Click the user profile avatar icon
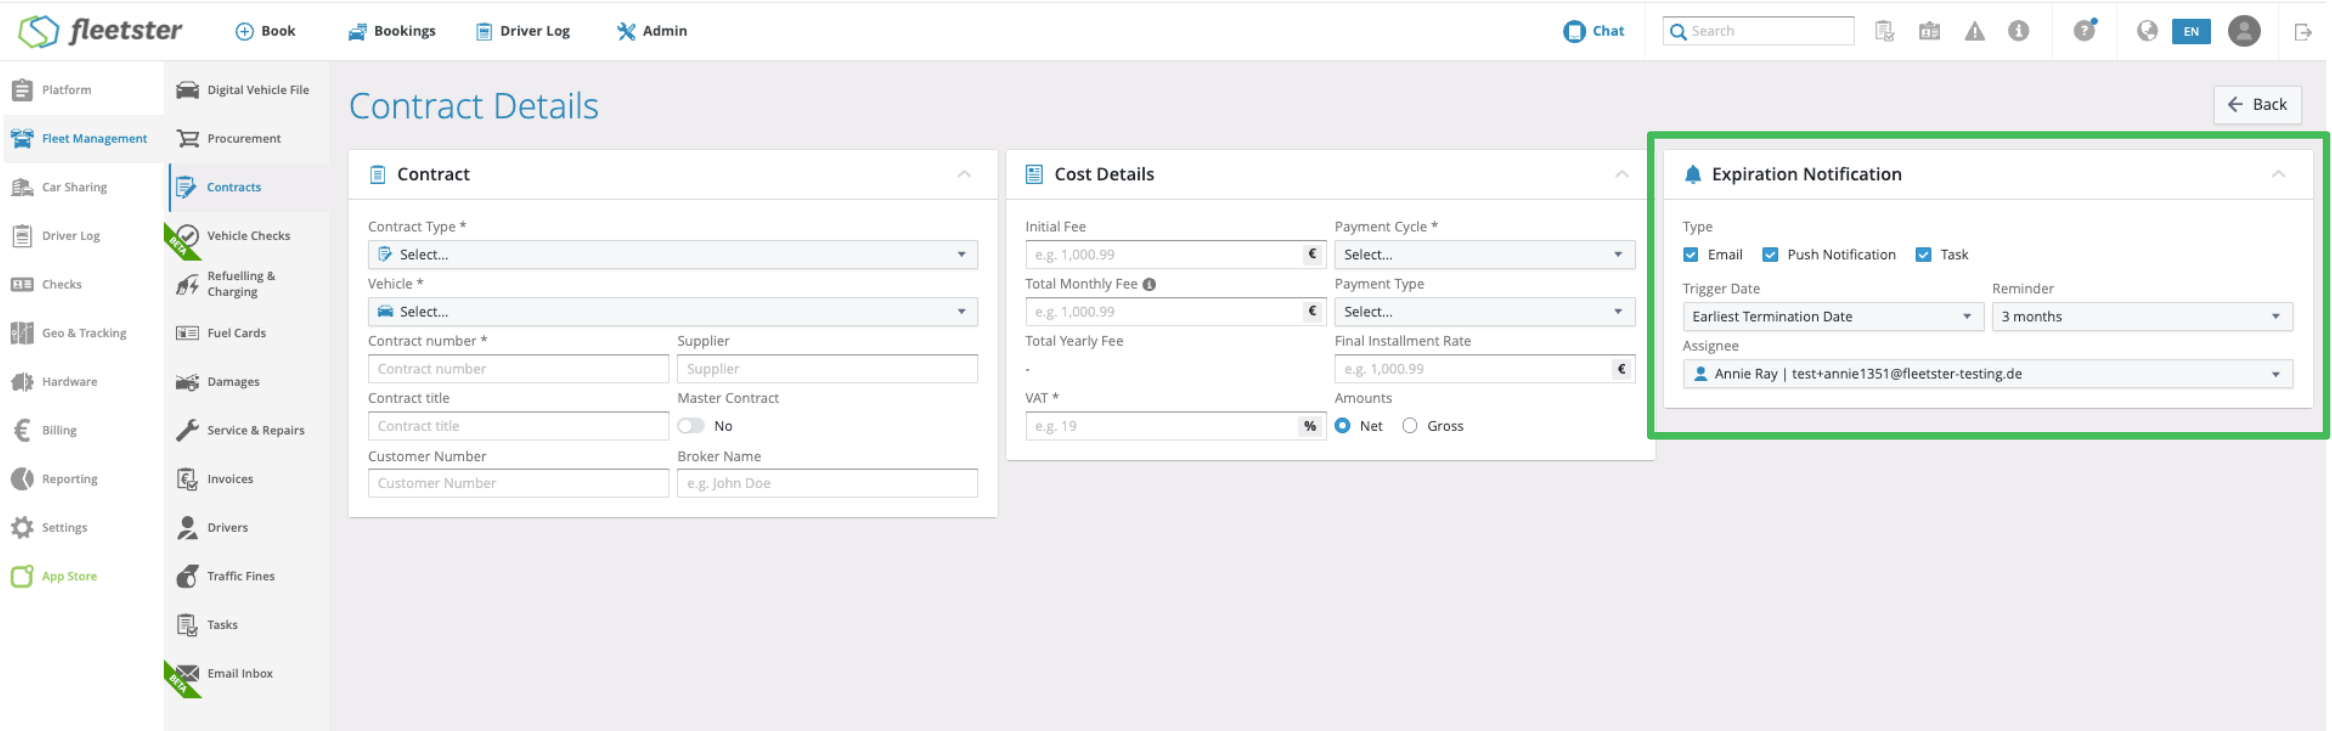Viewport: 2332px width, 731px height. [2244, 31]
